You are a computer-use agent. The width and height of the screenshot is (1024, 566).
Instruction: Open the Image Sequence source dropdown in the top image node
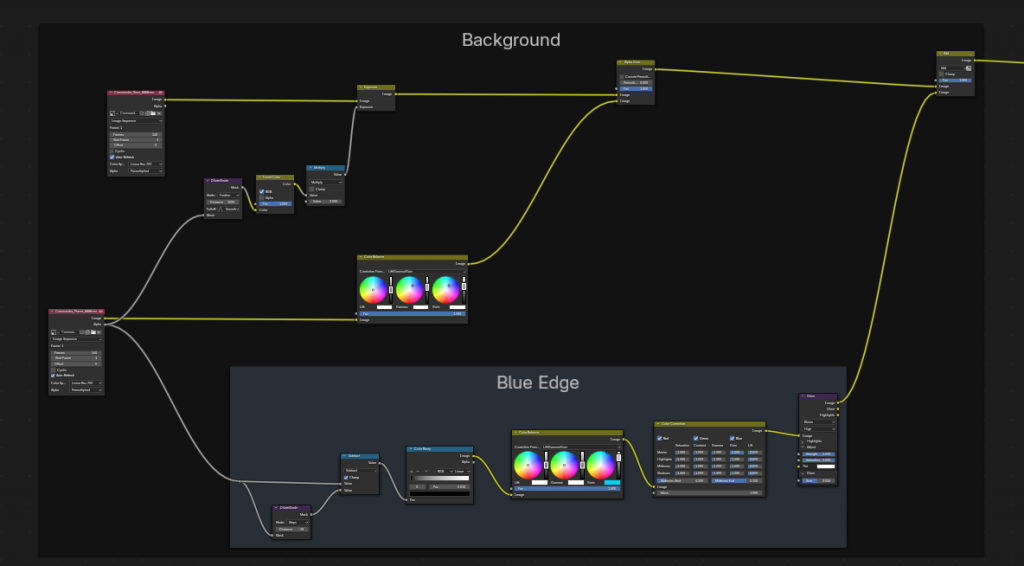coord(135,121)
